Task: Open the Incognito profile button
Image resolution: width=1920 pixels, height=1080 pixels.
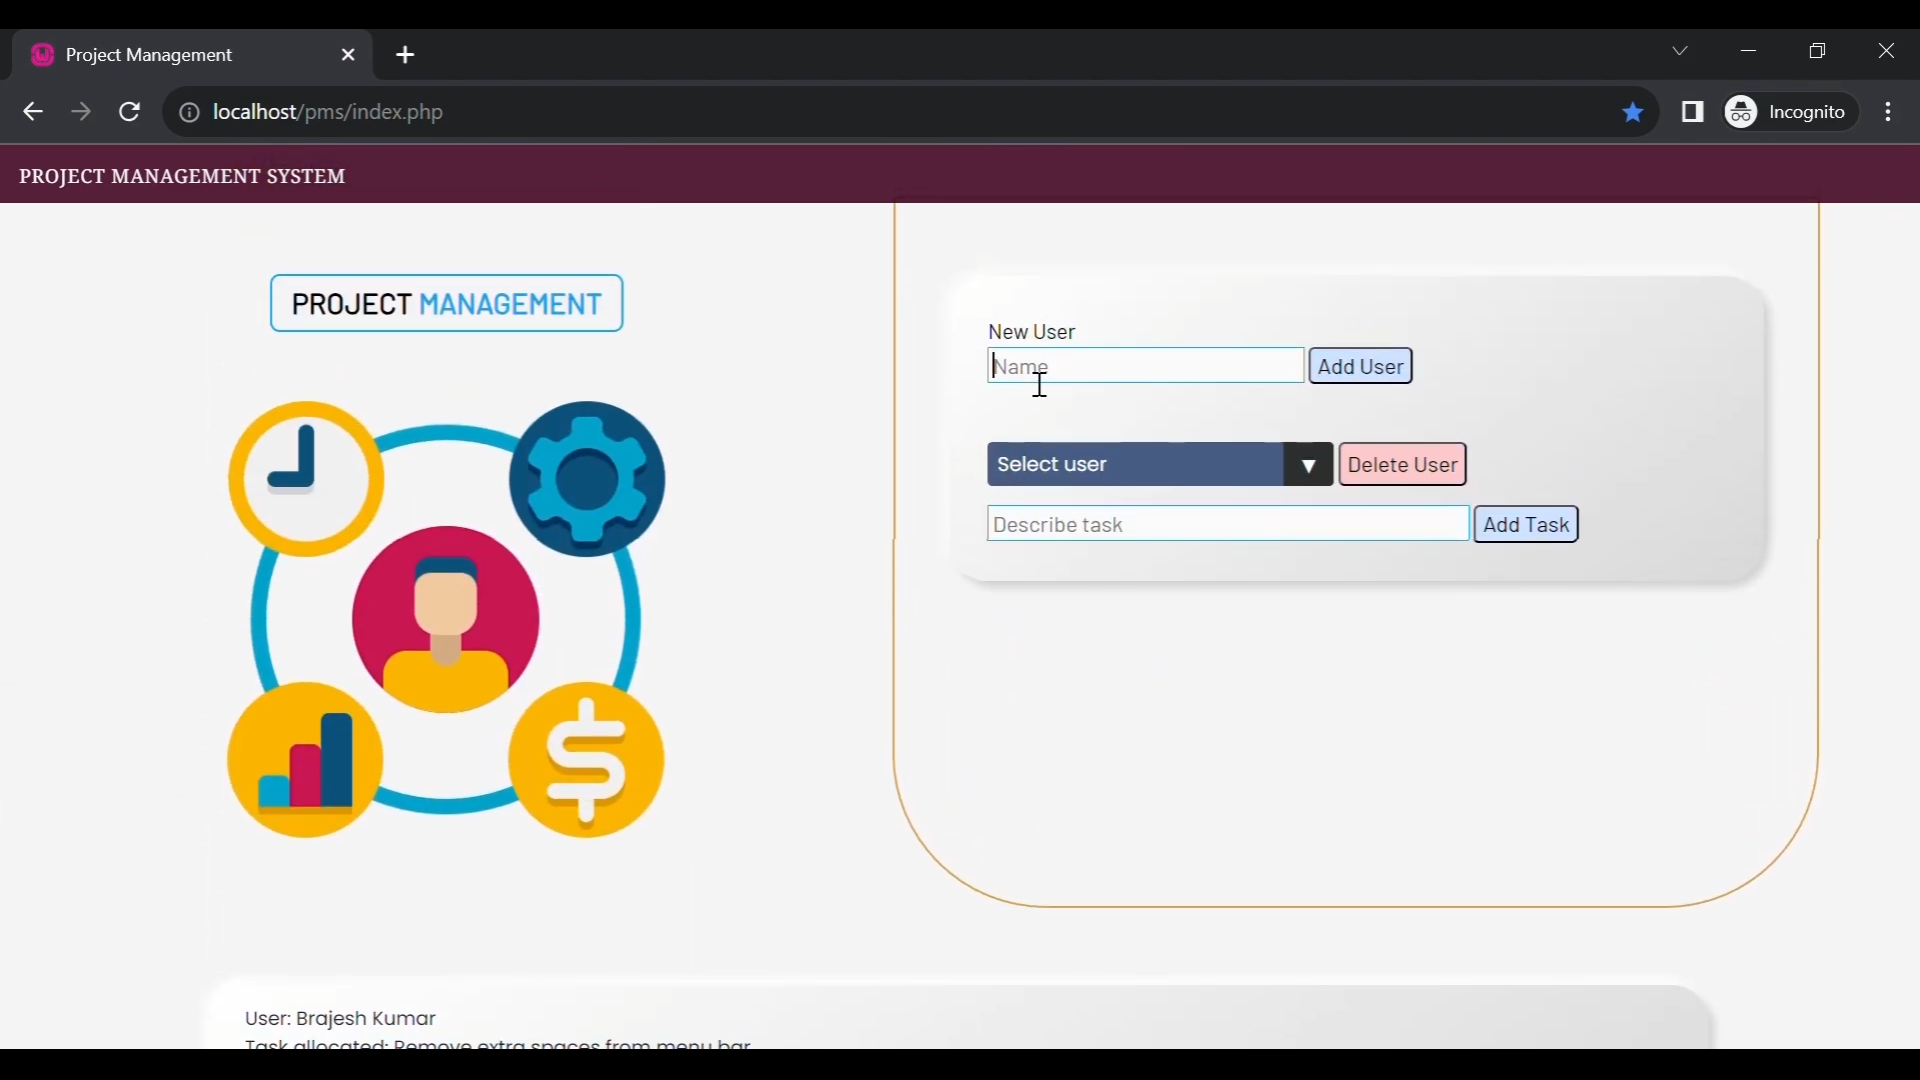Action: point(1790,112)
